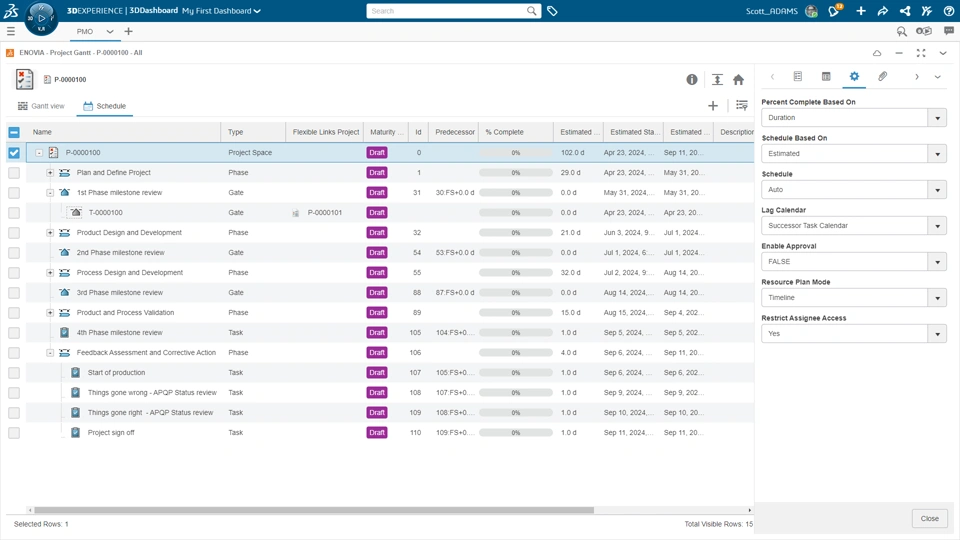Sort by the % Complete column header
Image resolution: width=960 pixels, height=540 pixels.
504,132
